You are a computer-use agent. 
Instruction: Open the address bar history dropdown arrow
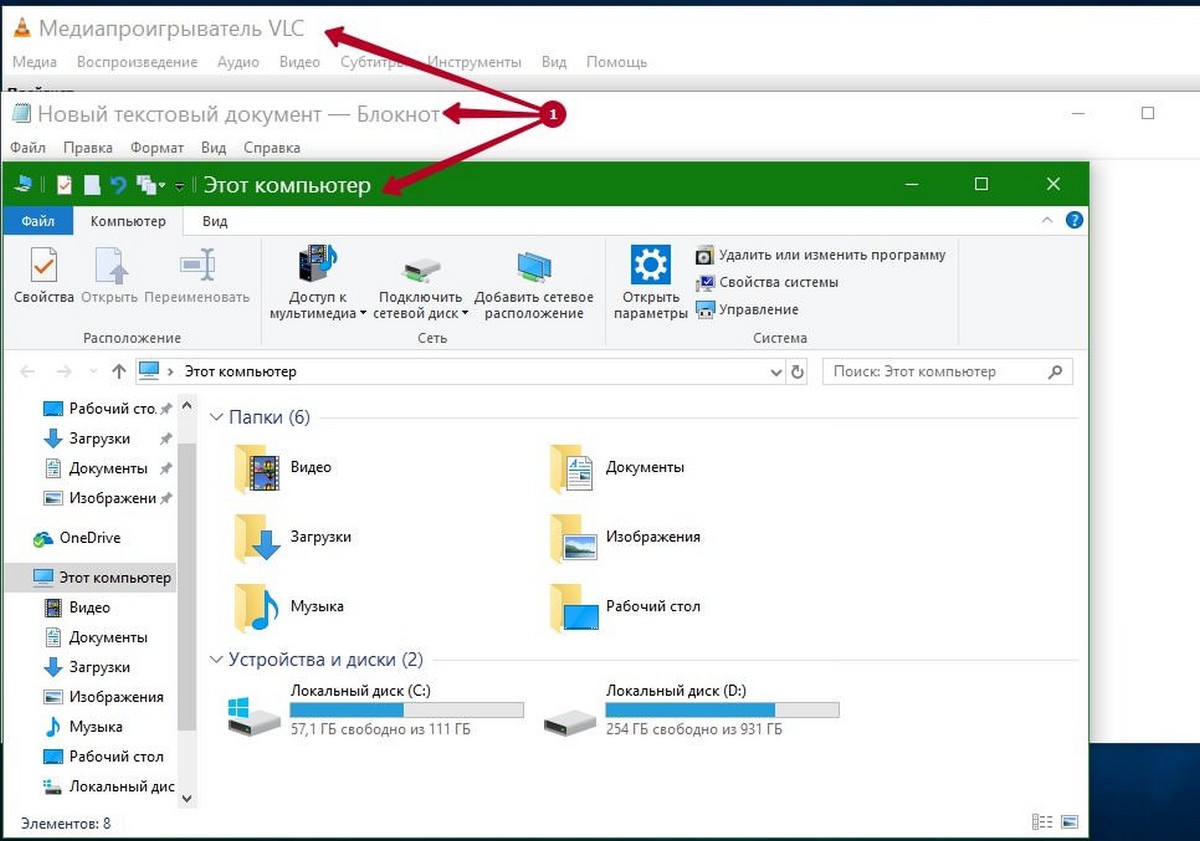pyautogui.click(x=777, y=372)
